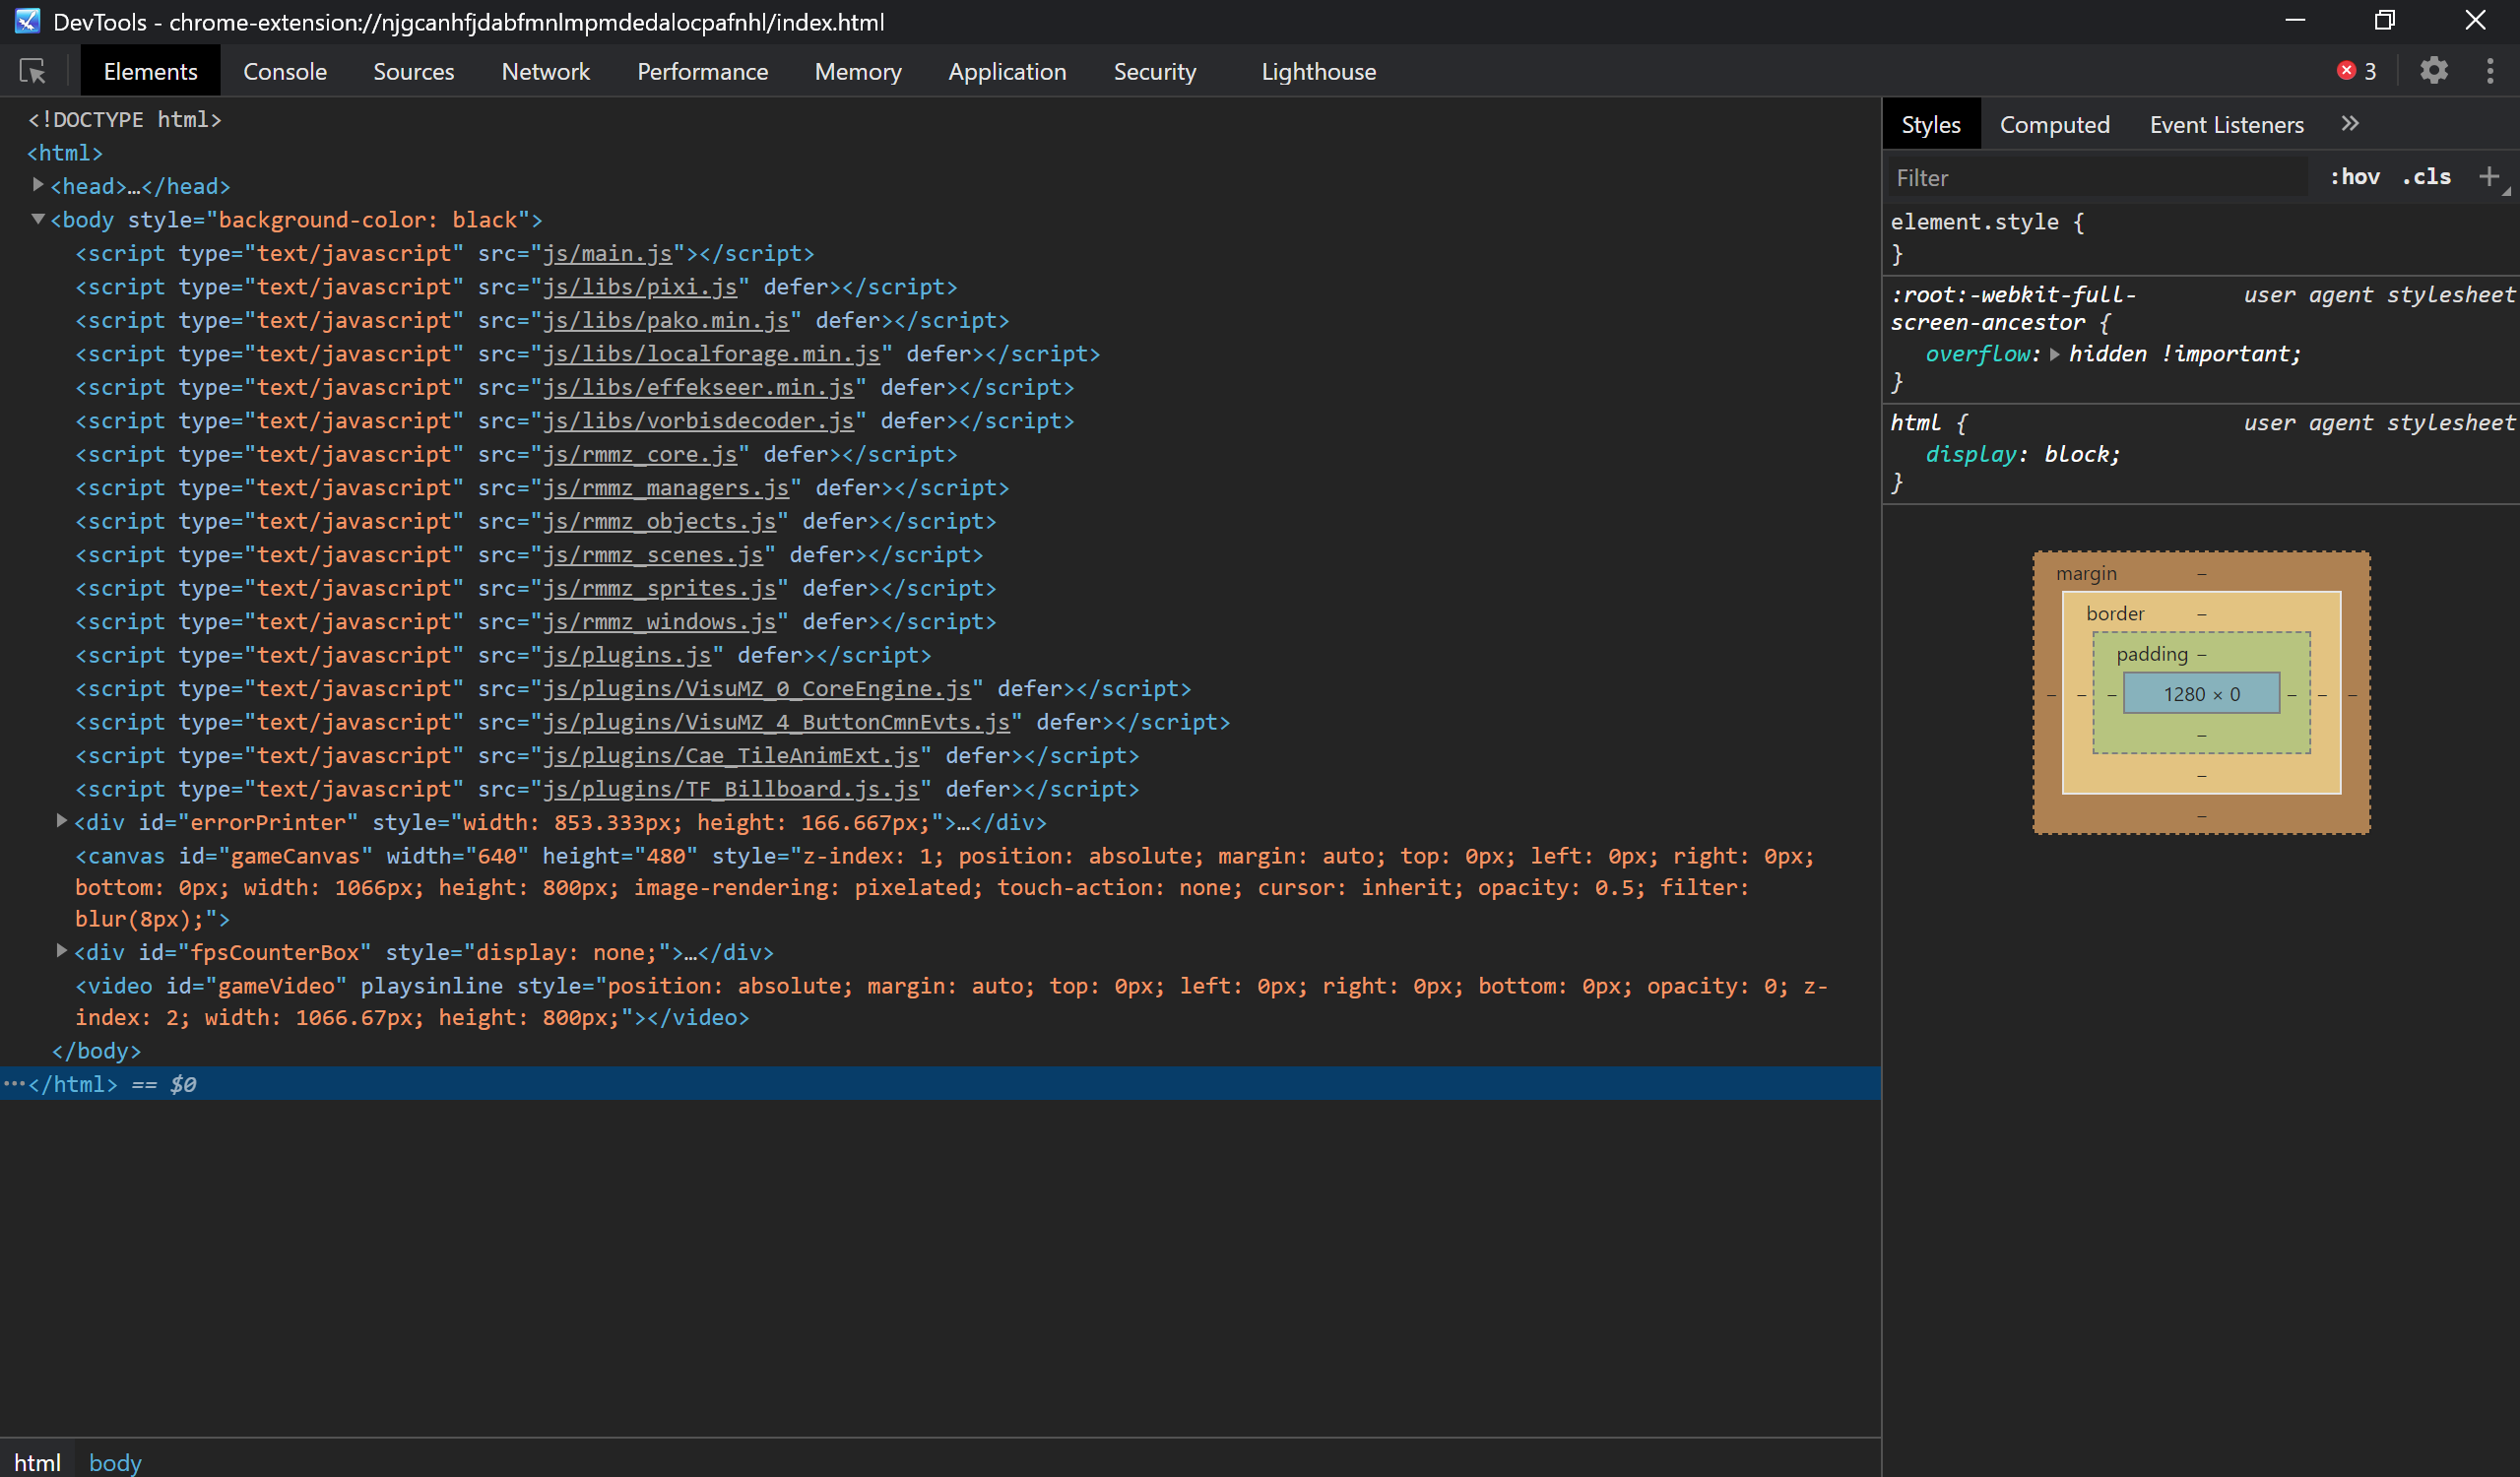
Task: Select the Styles sidebar tab
Action: (1930, 125)
